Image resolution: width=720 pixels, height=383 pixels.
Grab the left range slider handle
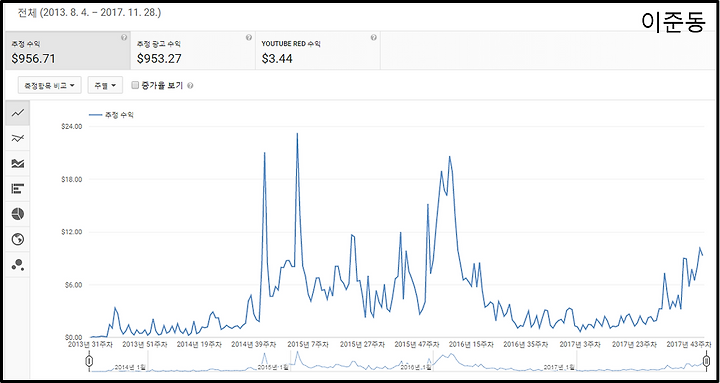89,361
